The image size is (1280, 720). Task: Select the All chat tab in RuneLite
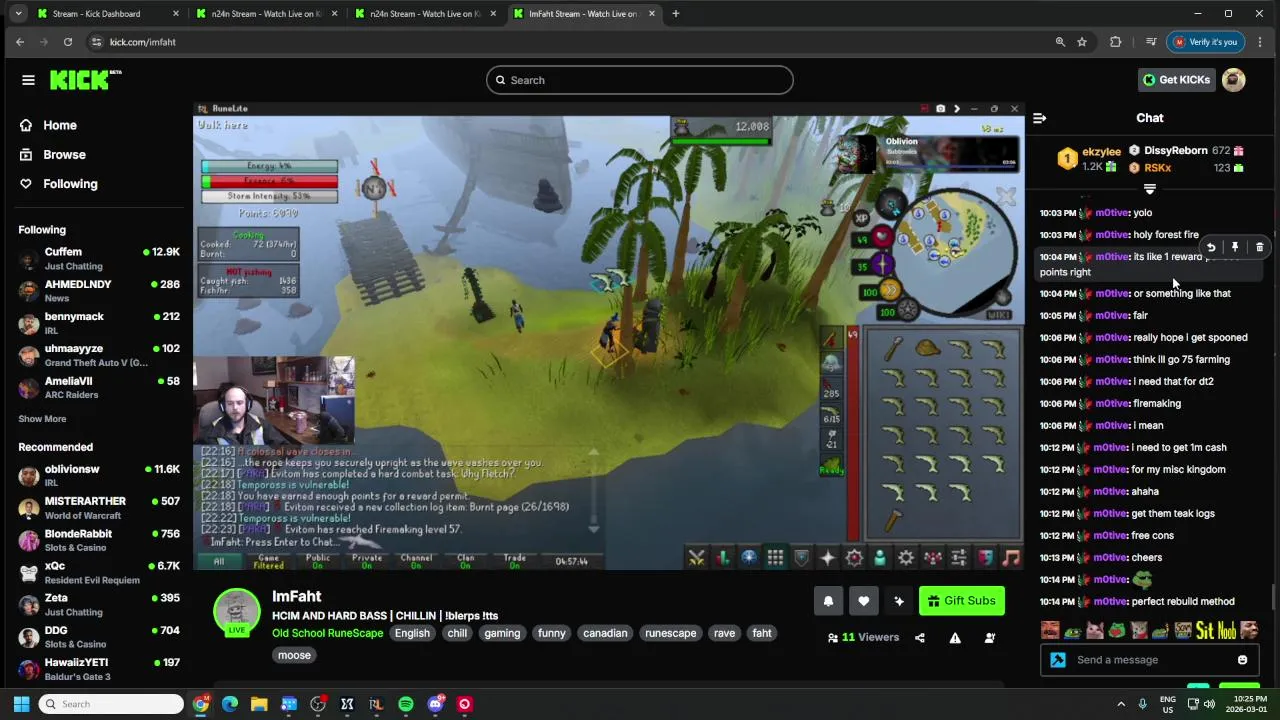click(x=218, y=561)
